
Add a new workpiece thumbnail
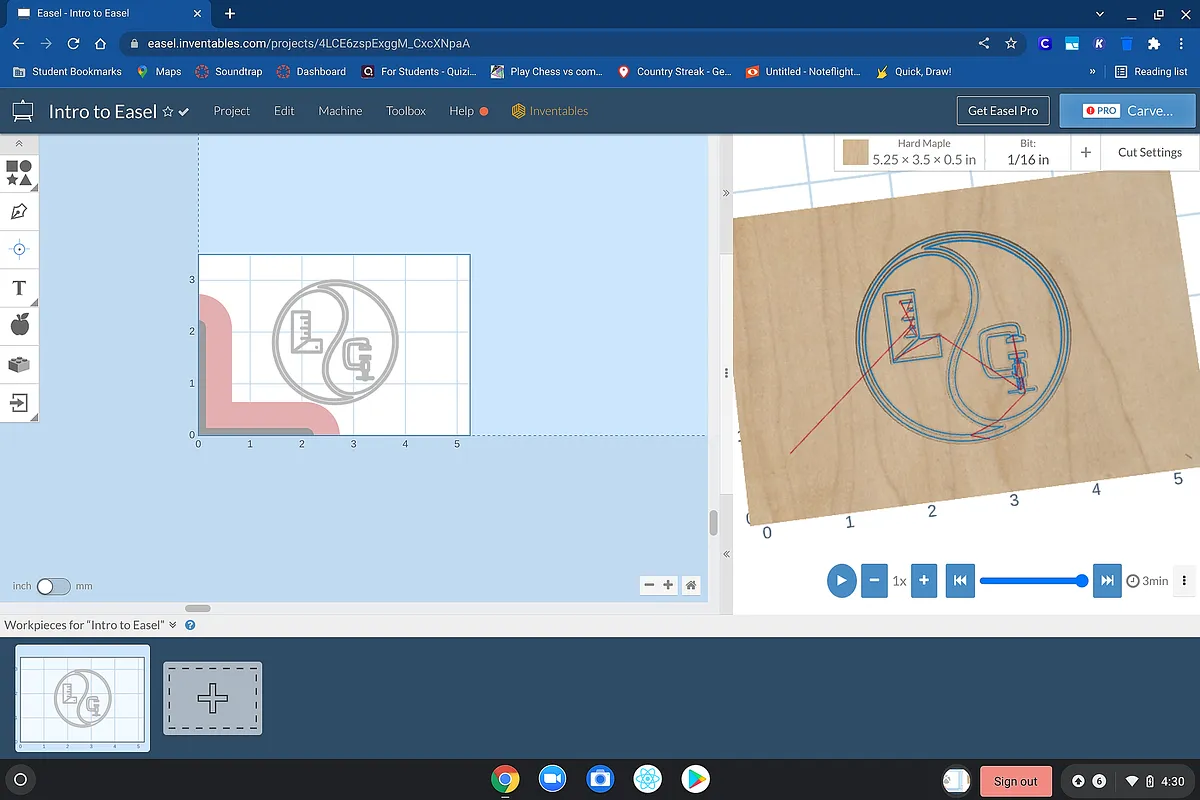click(x=212, y=698)
